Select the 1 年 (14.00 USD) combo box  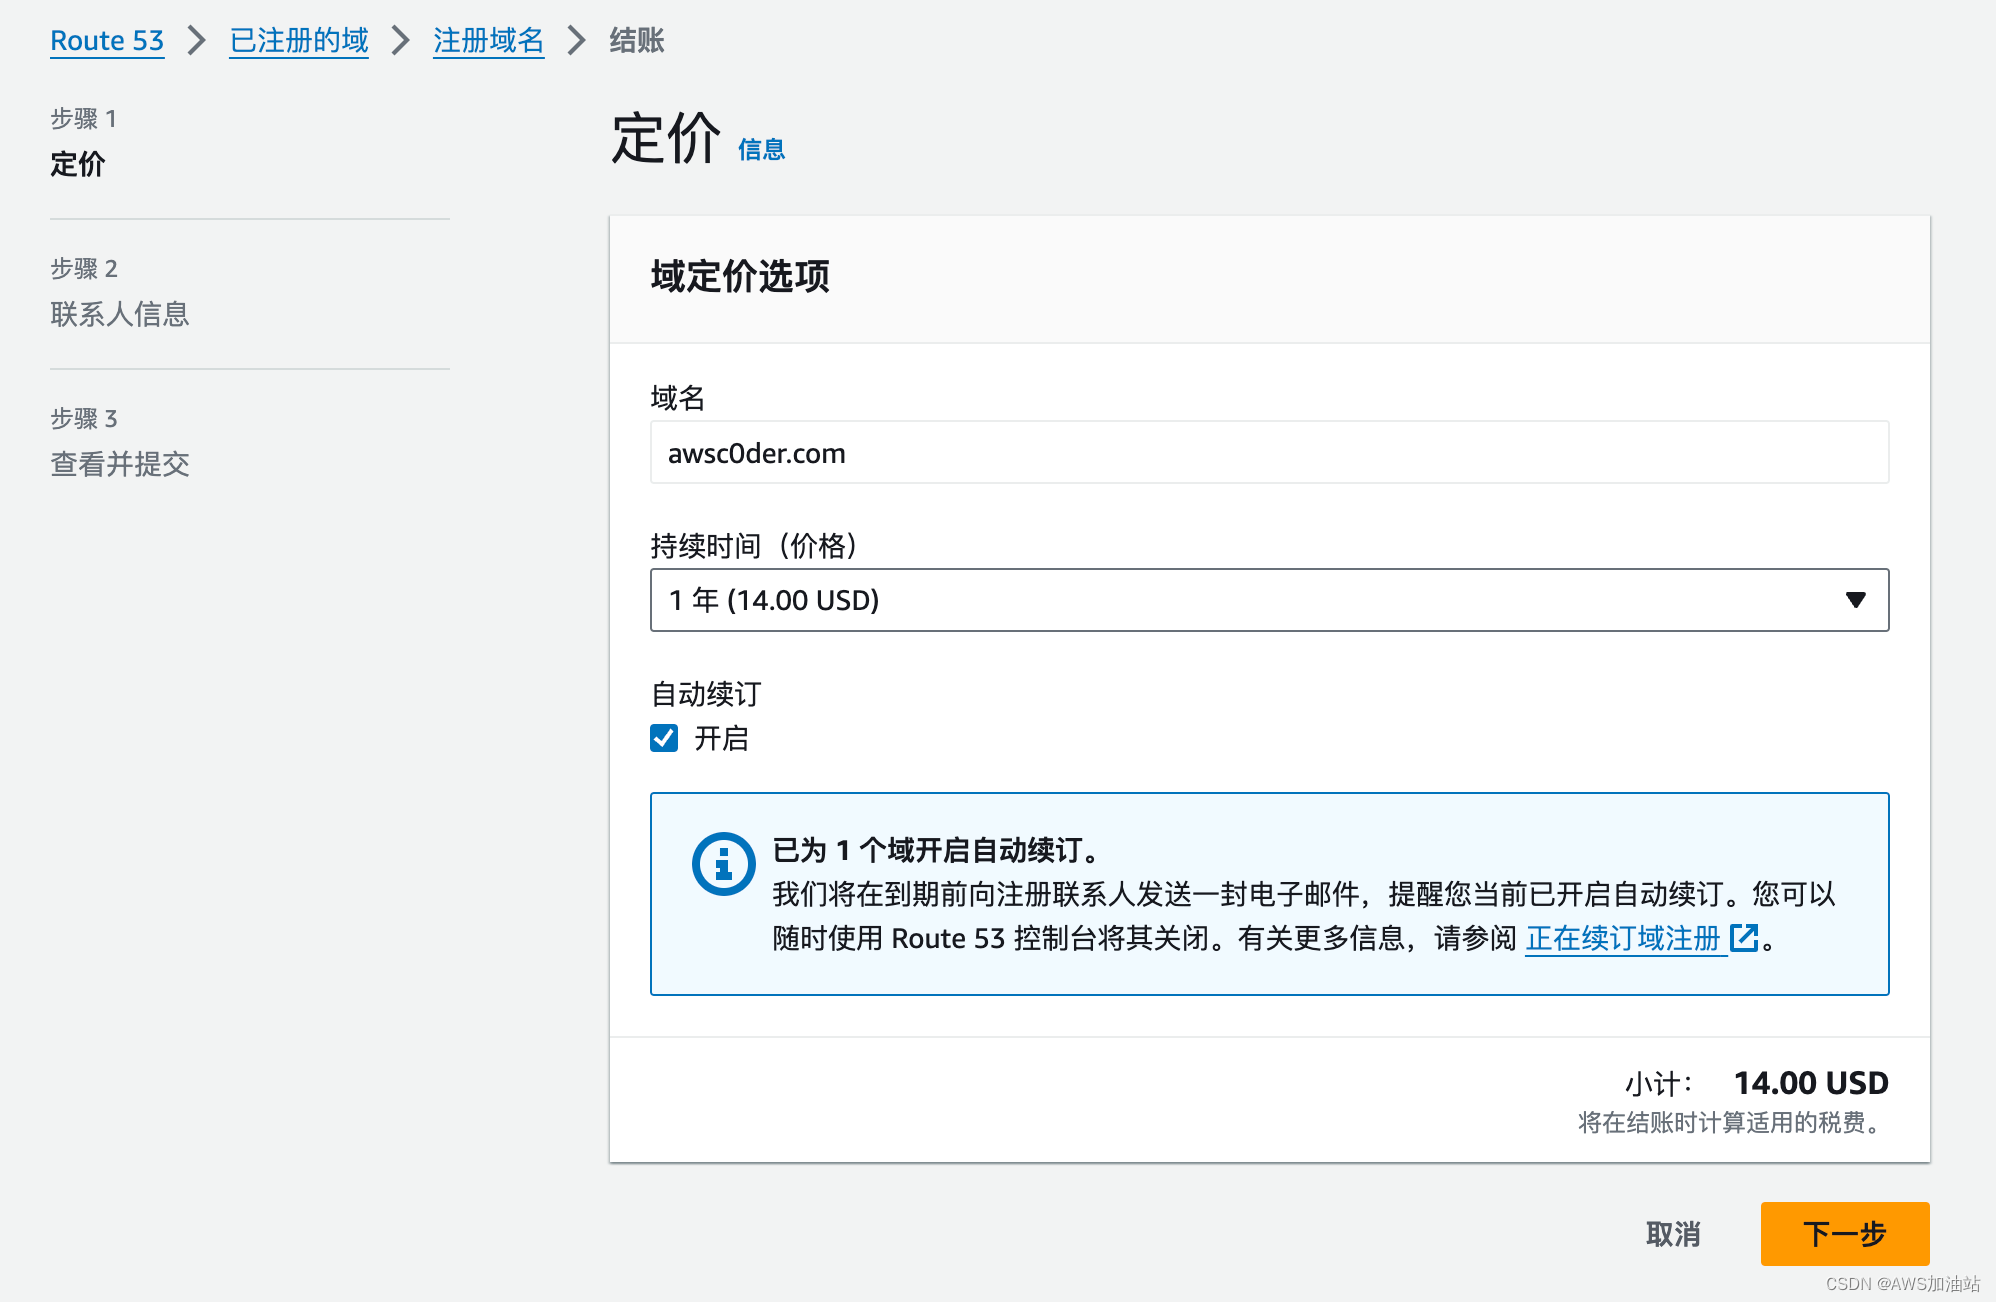(x=774, y=600)
